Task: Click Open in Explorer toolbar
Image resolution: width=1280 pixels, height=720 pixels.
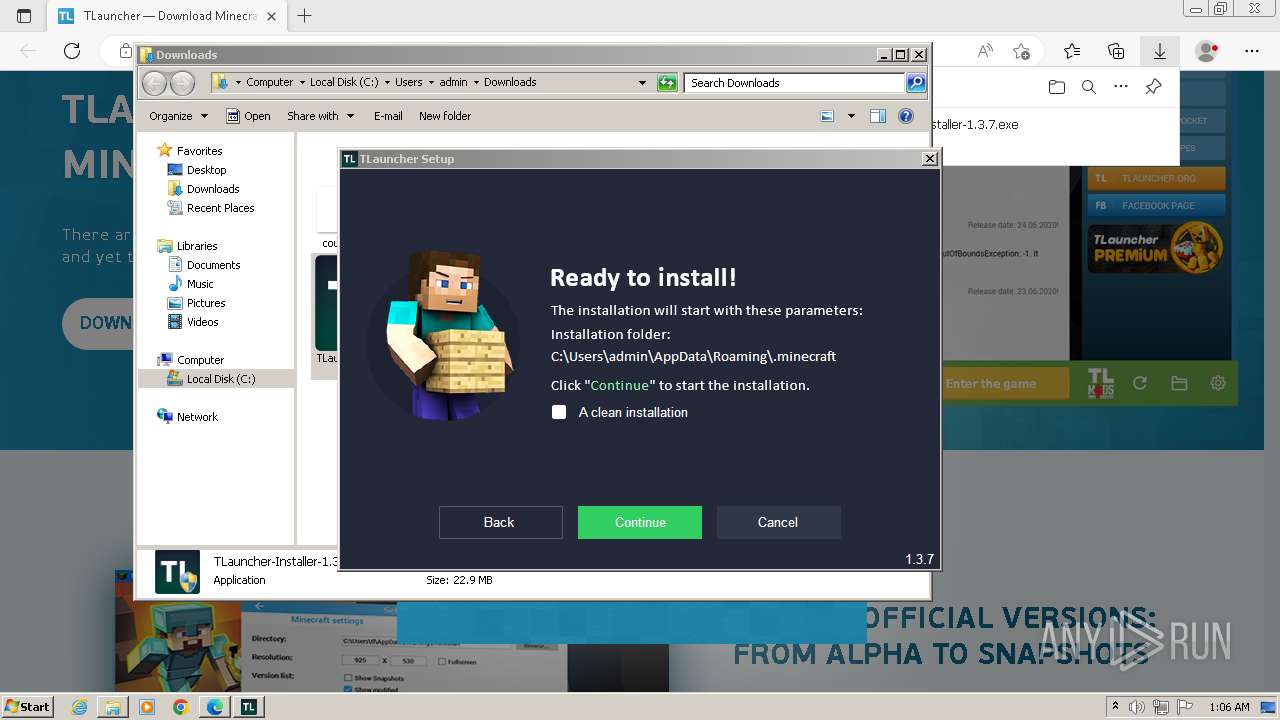Action: point(248,116)
